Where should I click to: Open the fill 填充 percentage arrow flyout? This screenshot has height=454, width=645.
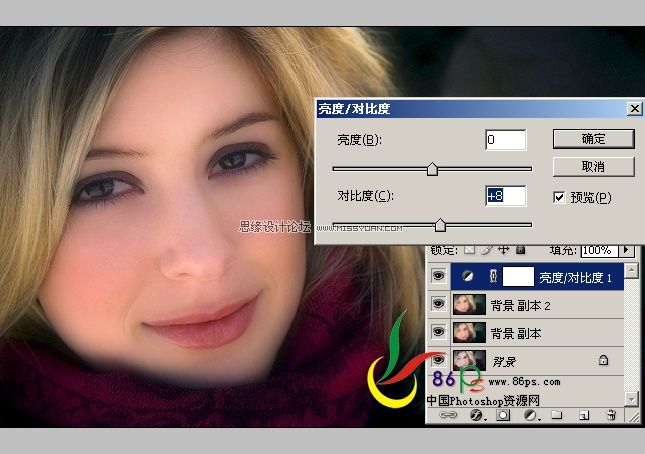(627, 250)
